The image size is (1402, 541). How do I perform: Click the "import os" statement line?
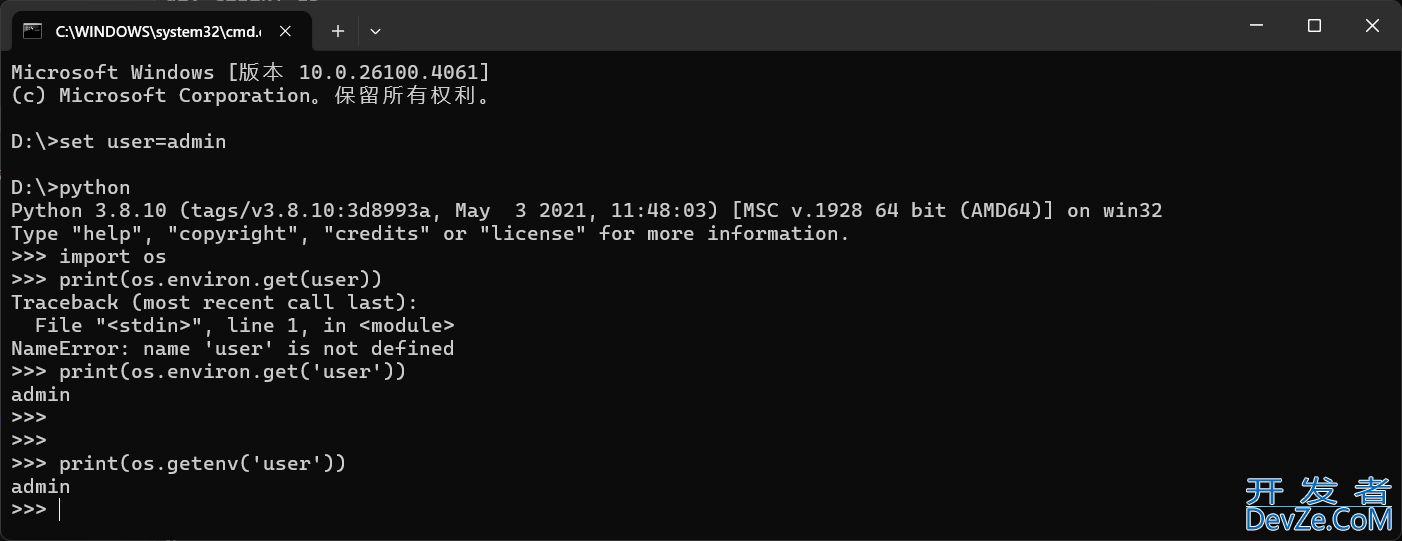coord(112,257)
